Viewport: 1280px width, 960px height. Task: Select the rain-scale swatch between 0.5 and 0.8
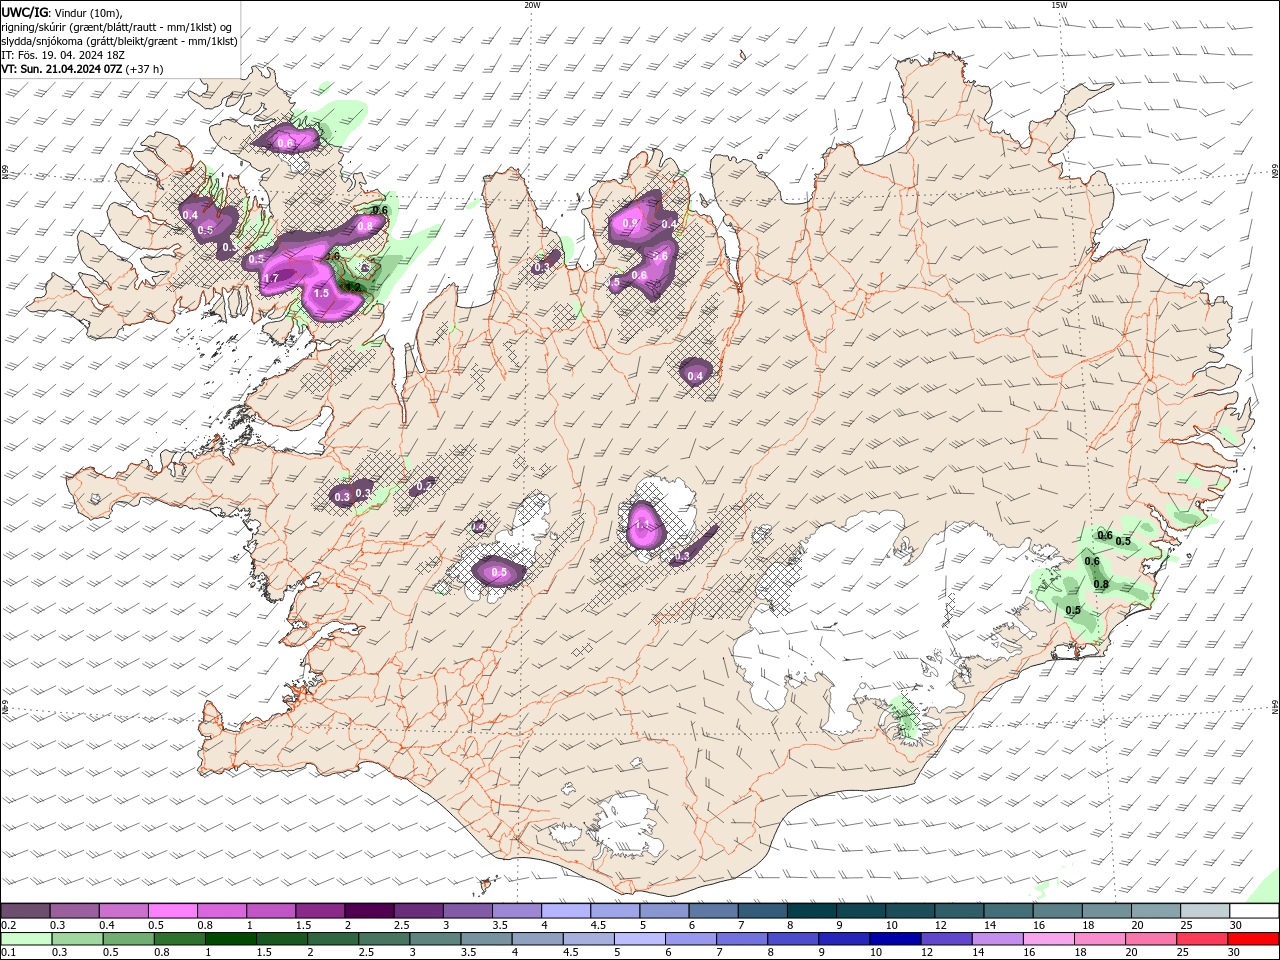[x=128, y=939]
